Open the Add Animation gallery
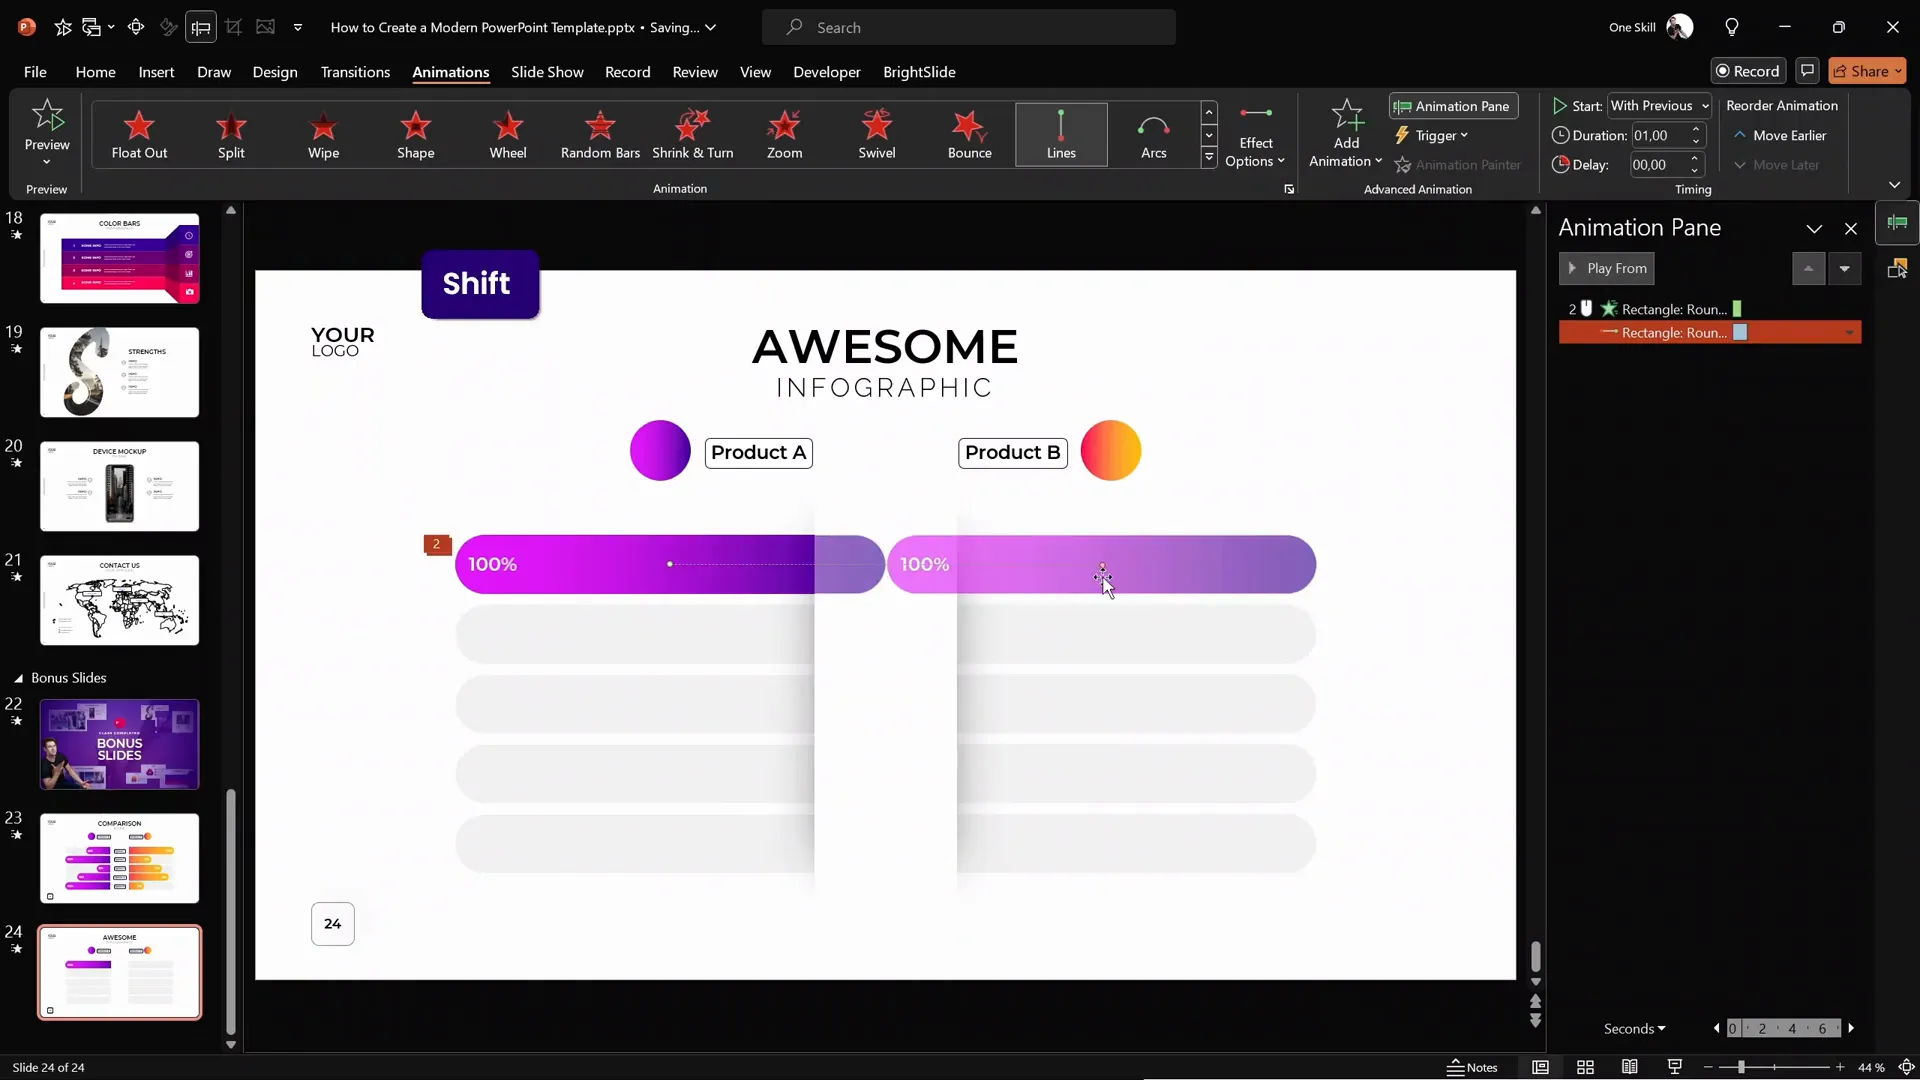1920x1080 pixels. click(1345, 134)
